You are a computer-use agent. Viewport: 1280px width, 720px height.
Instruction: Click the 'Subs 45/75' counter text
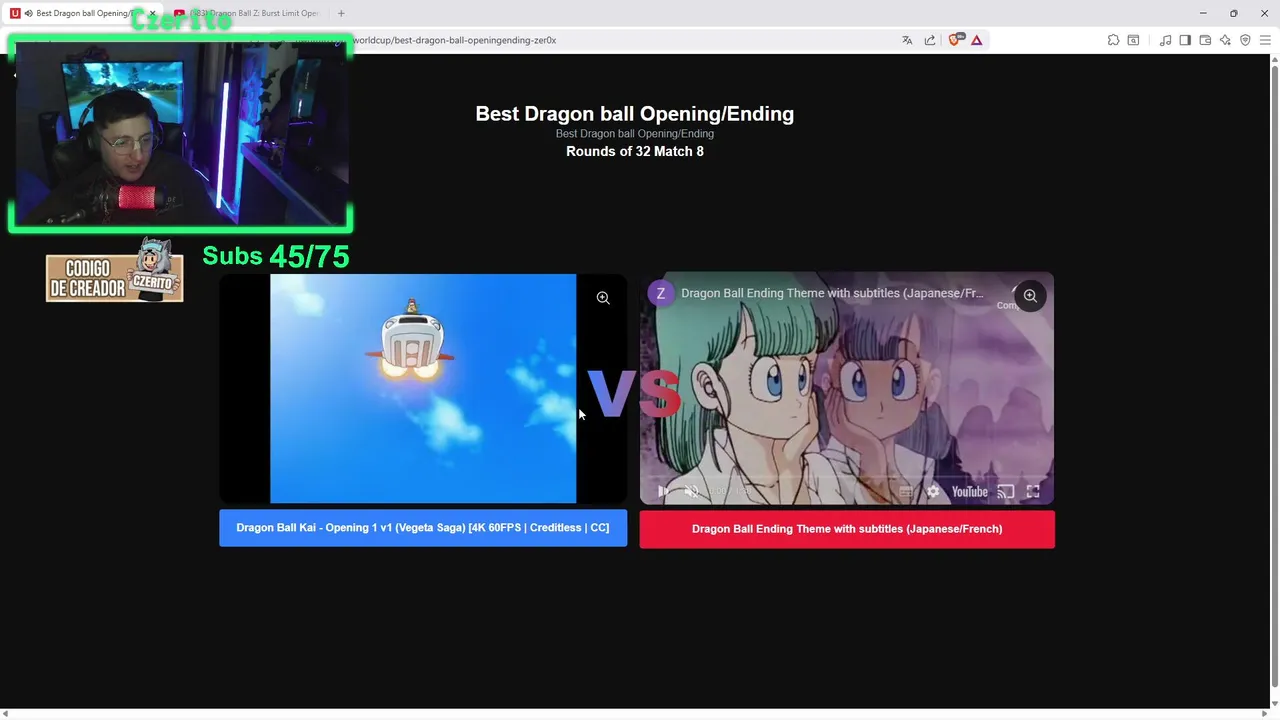click(276, 256)
